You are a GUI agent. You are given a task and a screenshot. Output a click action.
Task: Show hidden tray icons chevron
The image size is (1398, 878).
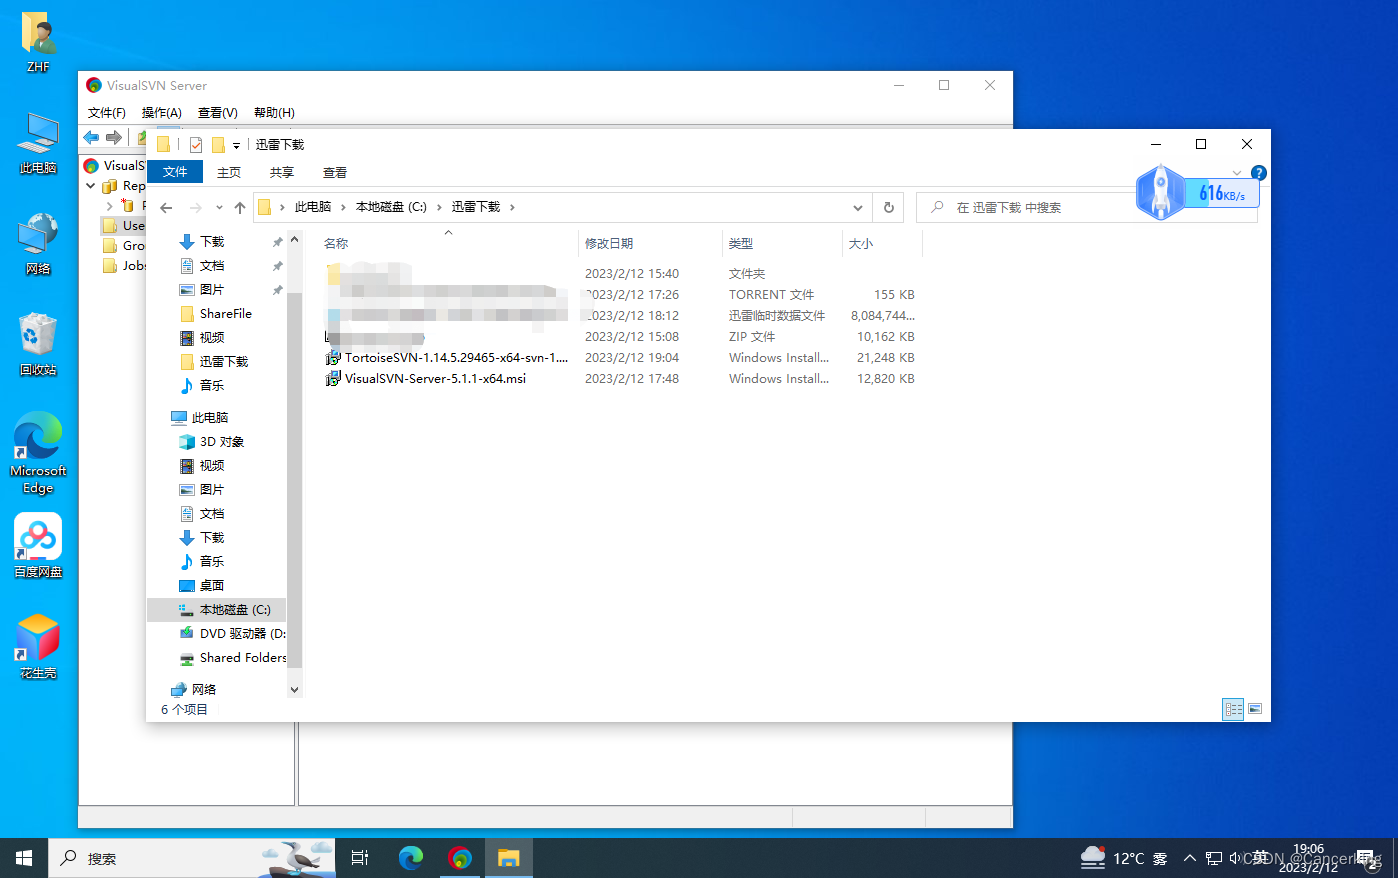point(1189,858)
